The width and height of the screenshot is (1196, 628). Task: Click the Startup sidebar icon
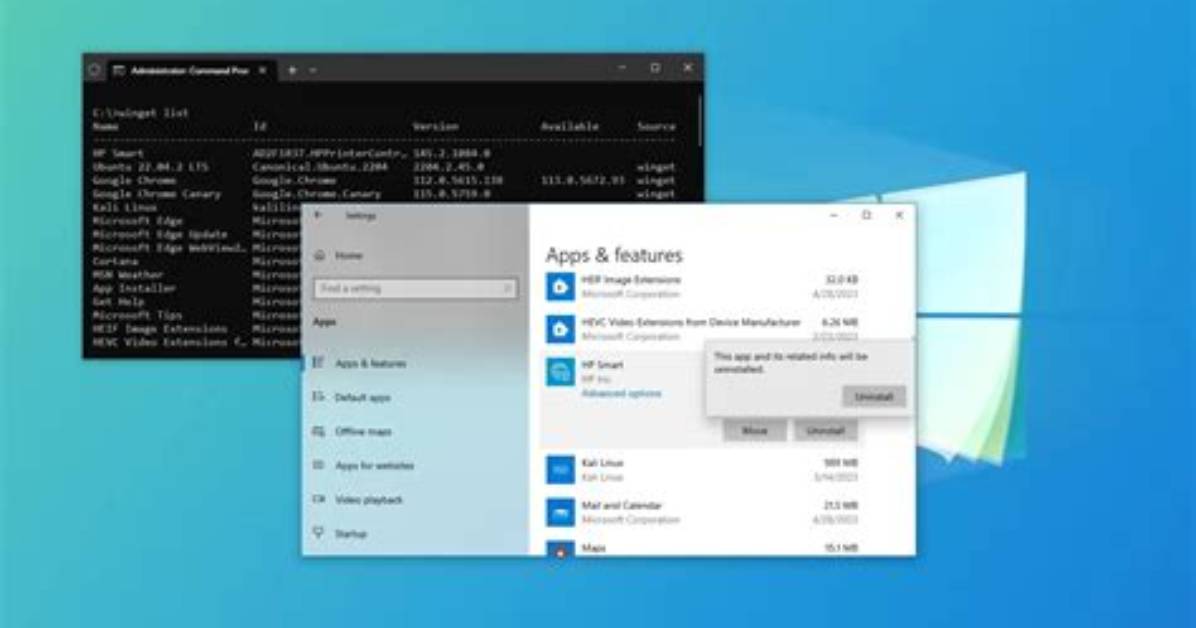319,533
